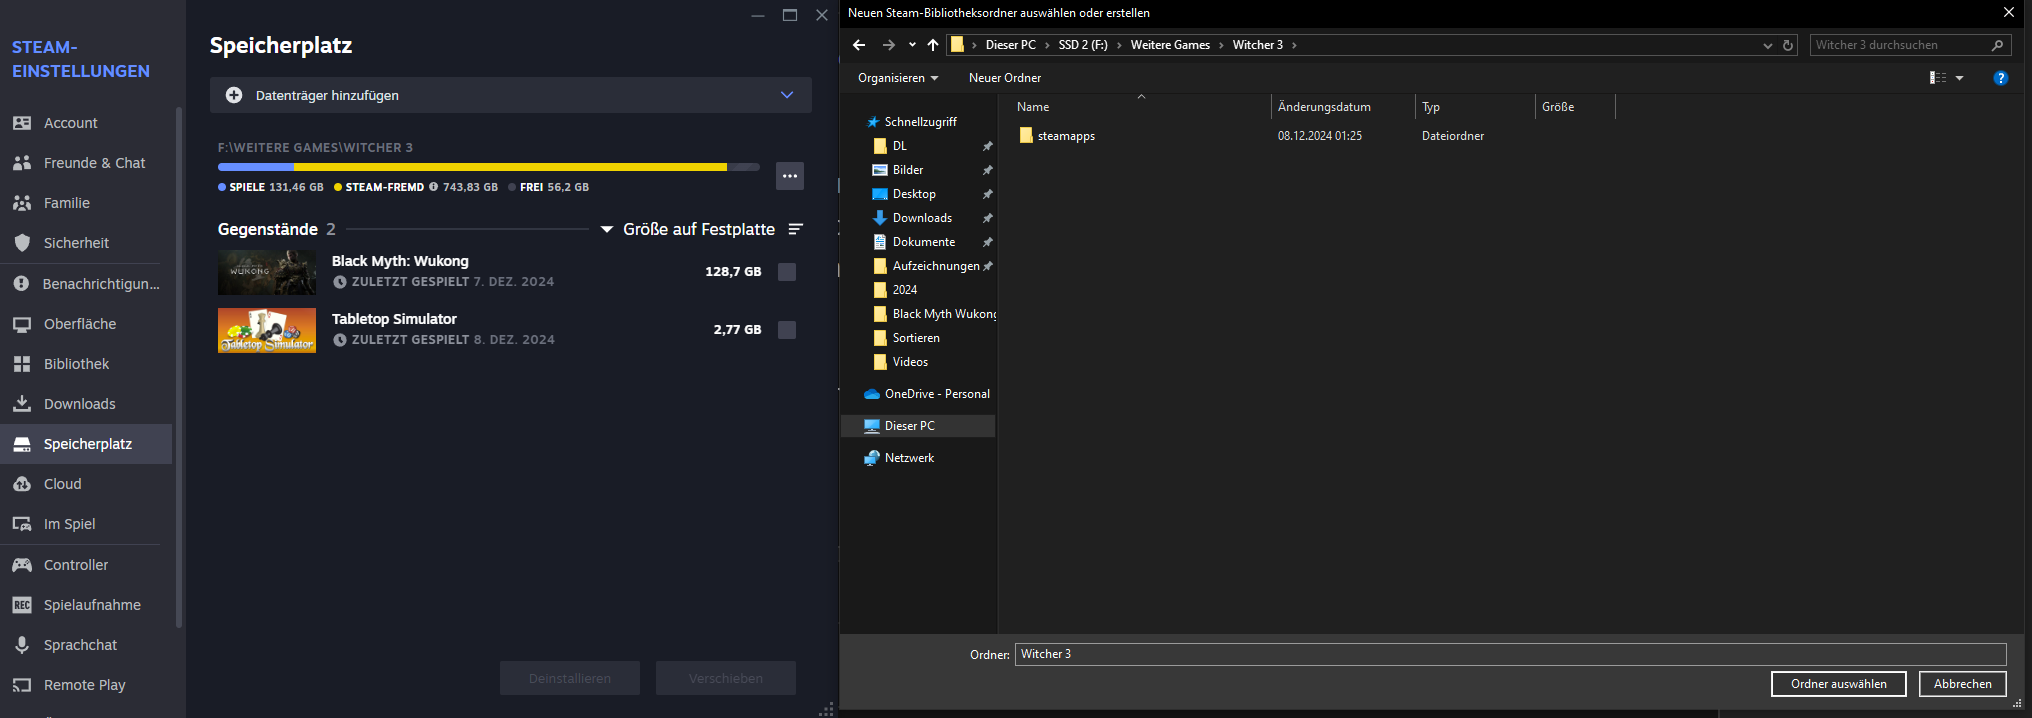The height and width of the screenshot is (718, 2032).
Task: Open the view options dropdown arrow
Action: coord(1959,78)
